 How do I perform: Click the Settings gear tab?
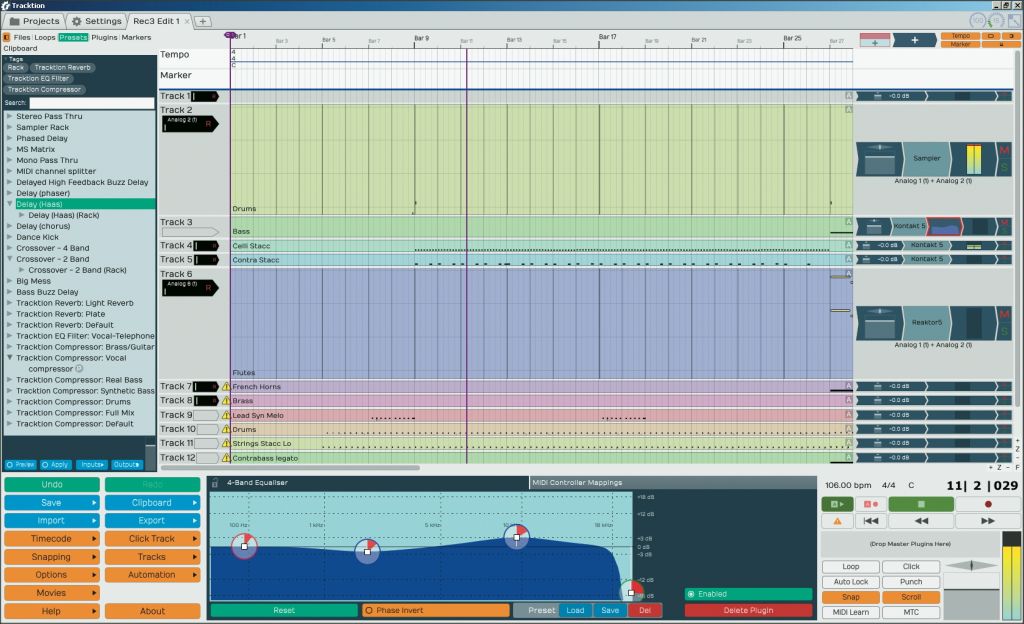tap(96, 21)
